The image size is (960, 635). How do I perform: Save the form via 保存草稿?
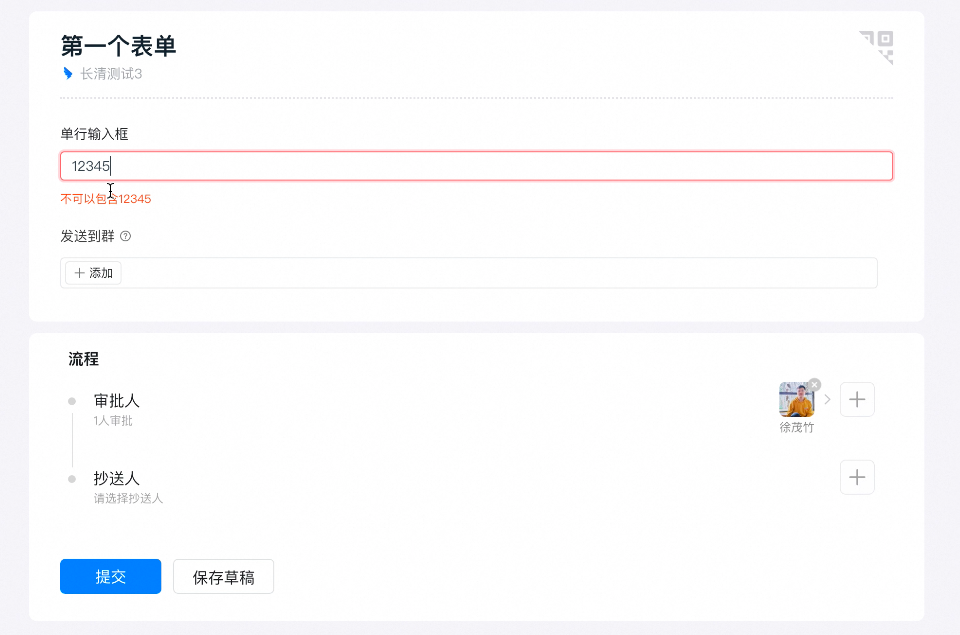coord(223,577)
